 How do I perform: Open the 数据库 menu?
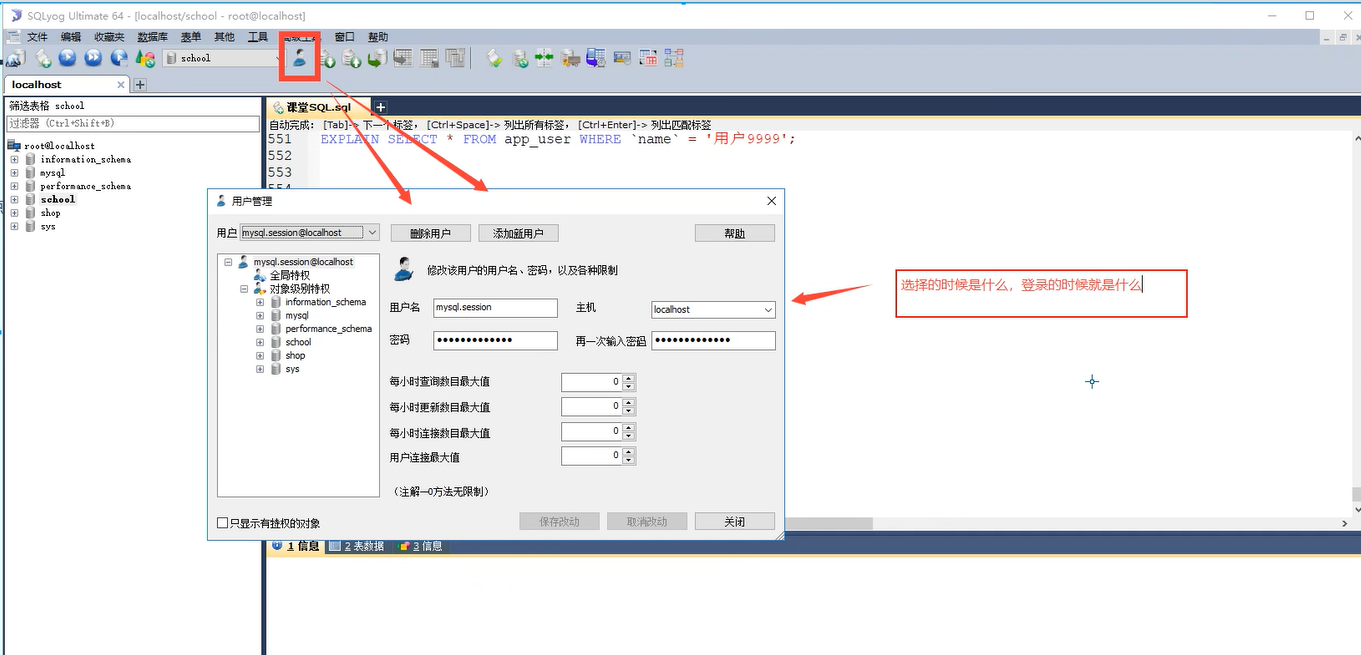tap(152, 37)
